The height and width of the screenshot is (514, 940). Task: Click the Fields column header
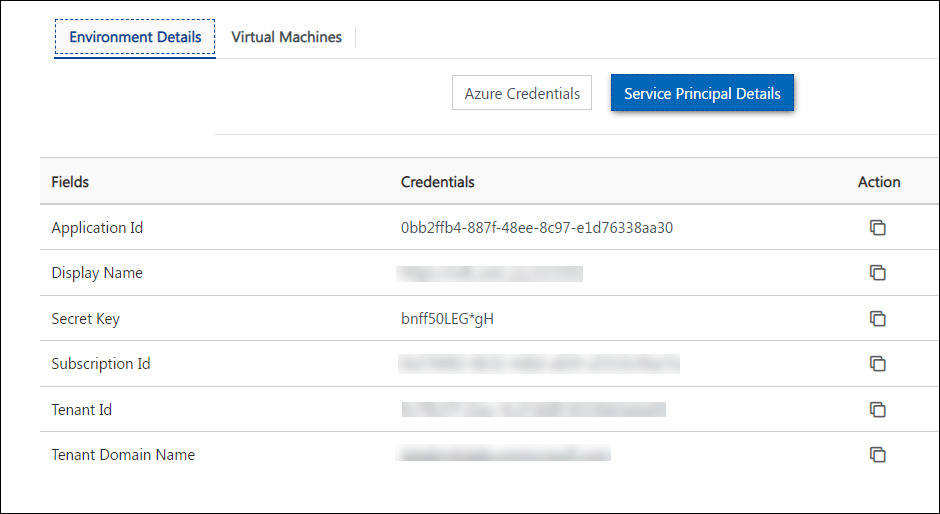point(70,182)
